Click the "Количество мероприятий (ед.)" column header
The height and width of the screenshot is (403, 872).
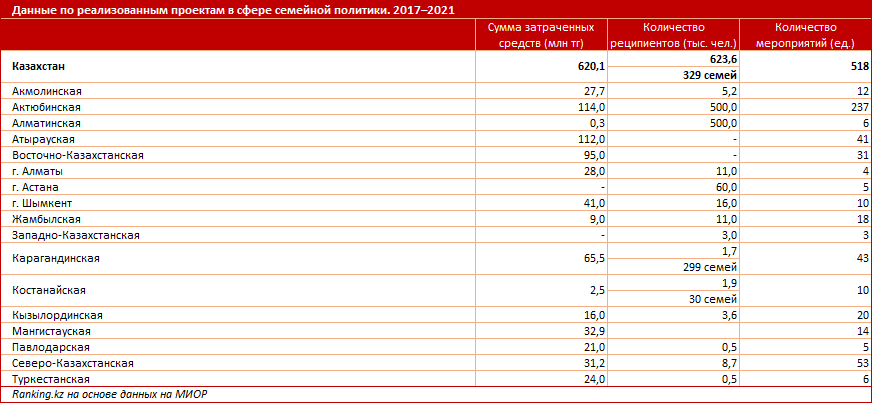tap(805, 35)
